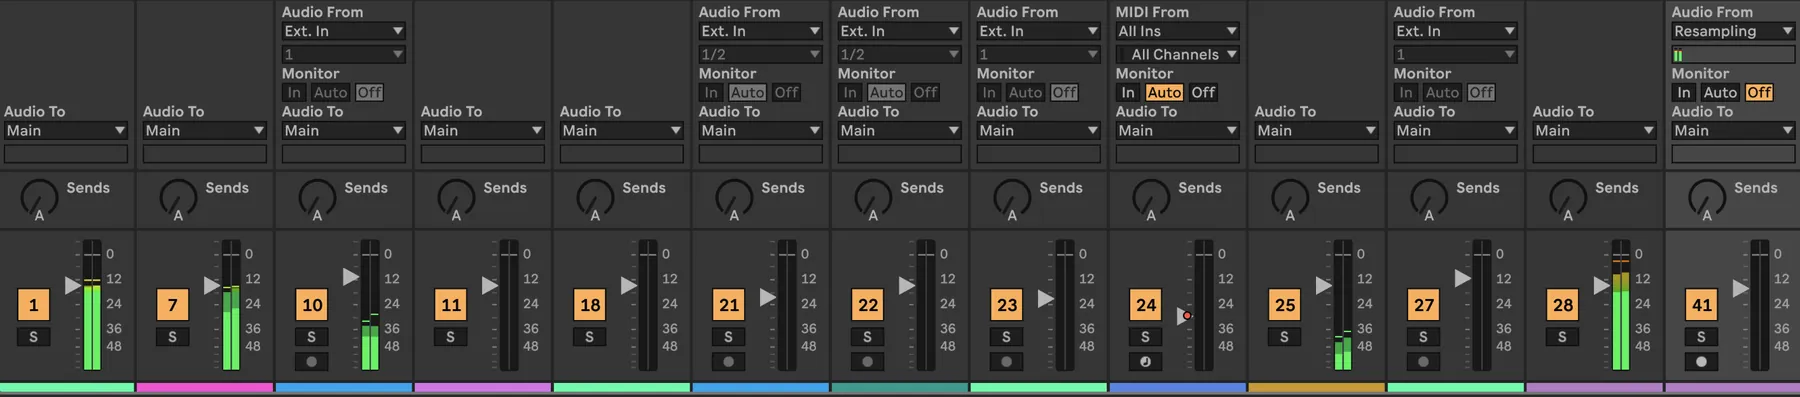Screen dimensions: 1800x397
Task: Click Send A knob on track 23
Action: (x=1012, y=198)
